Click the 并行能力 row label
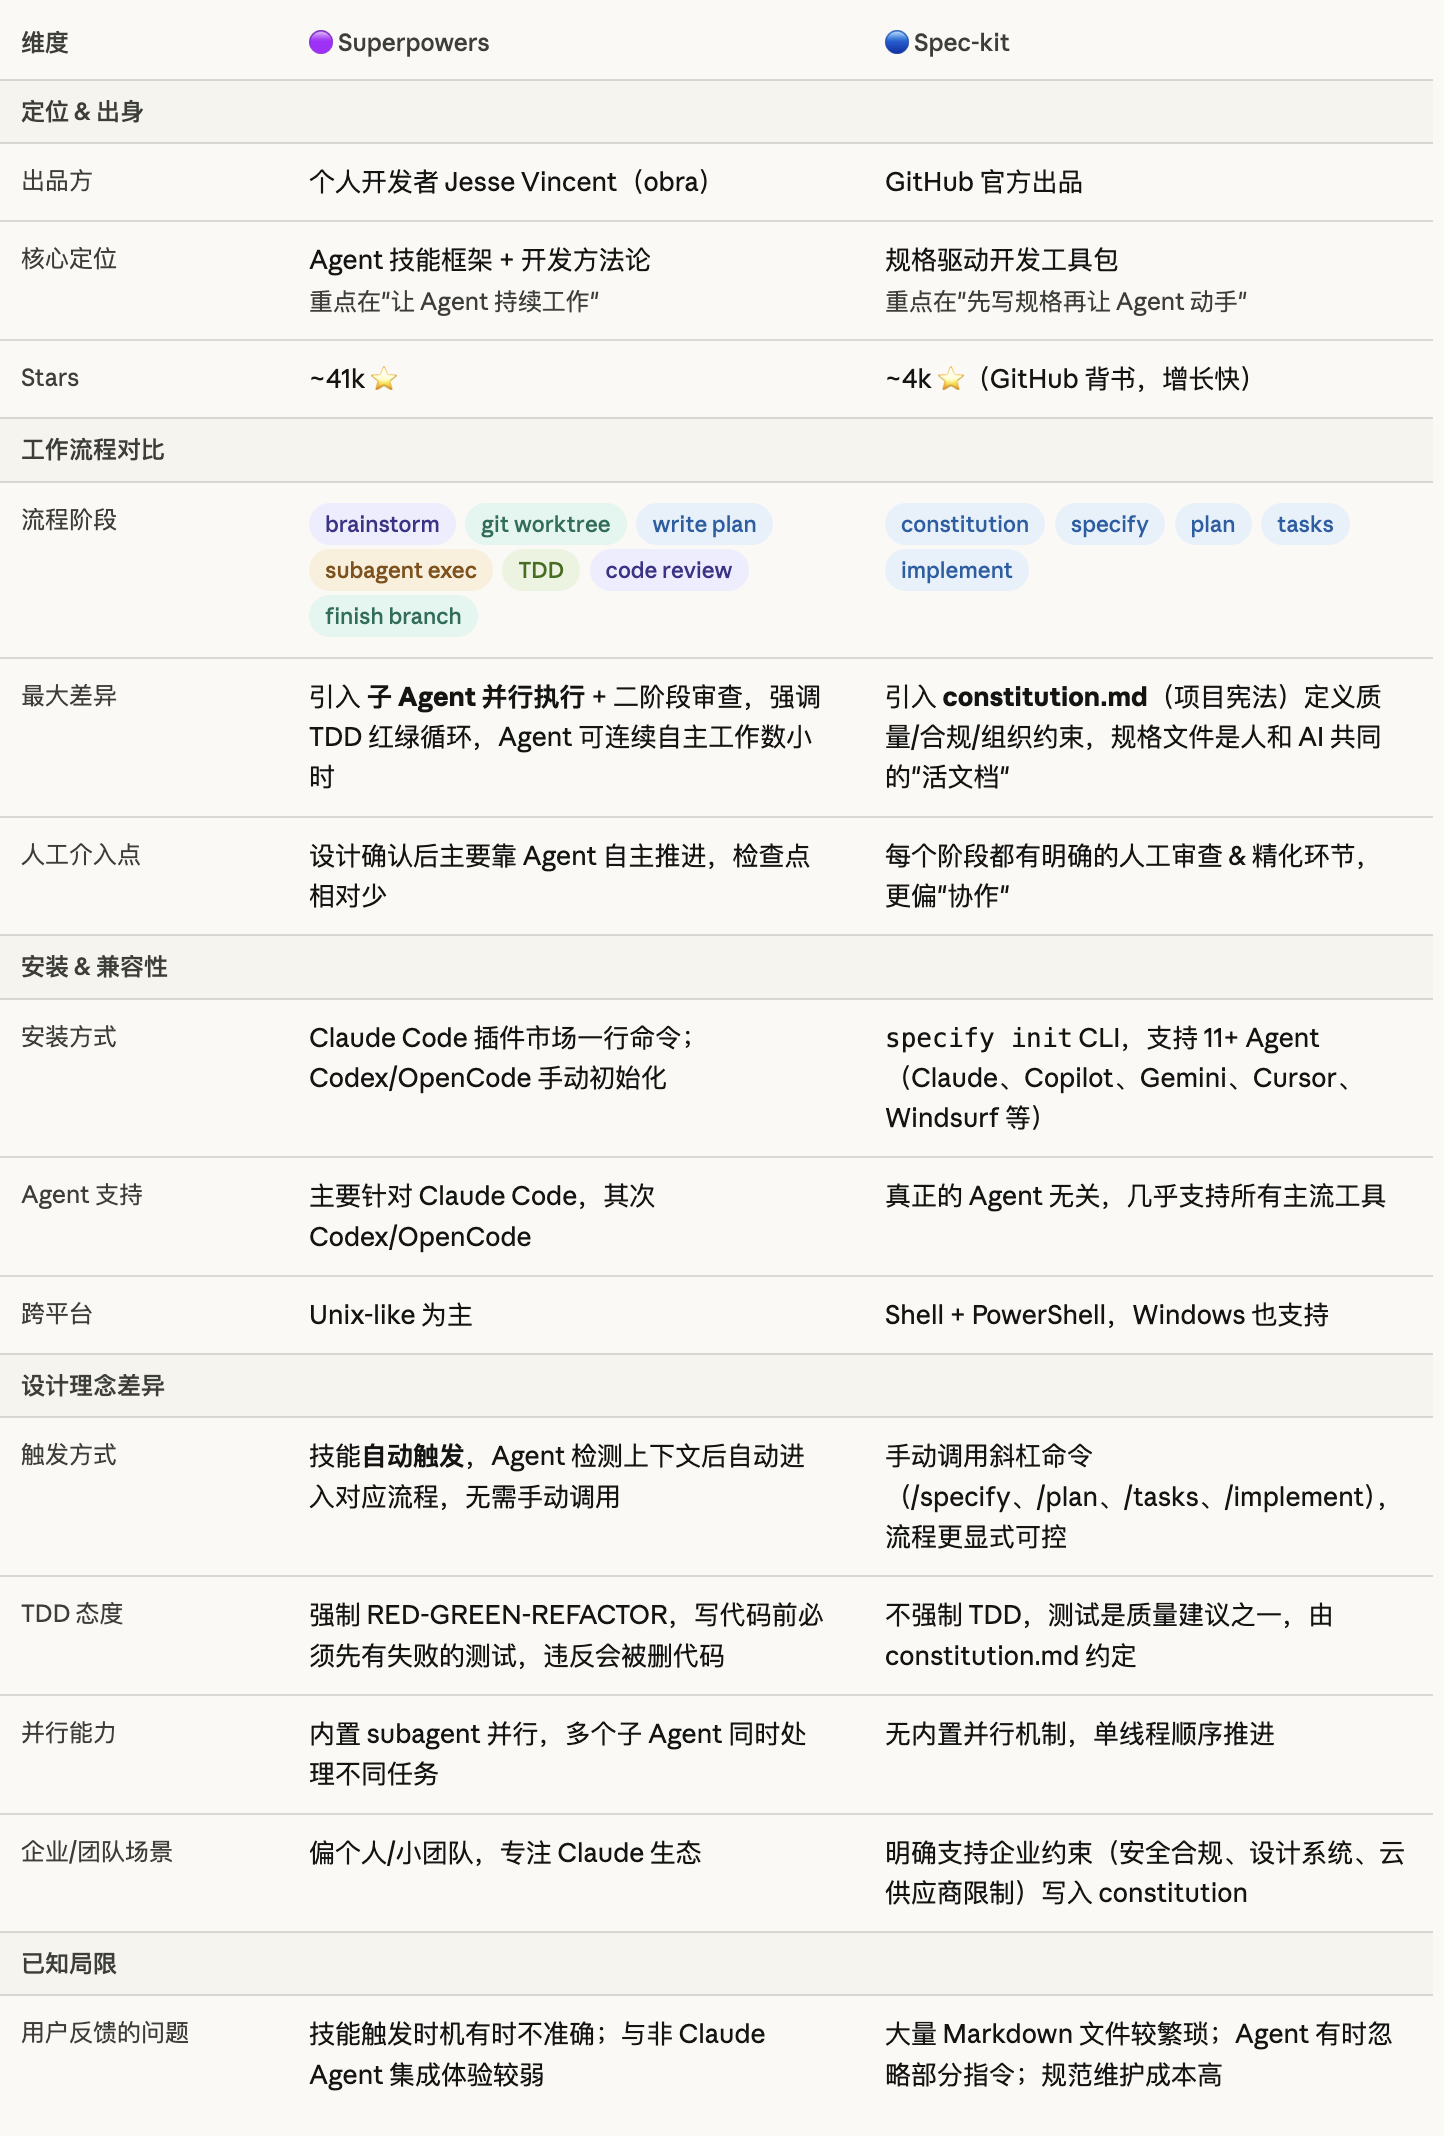The height and width of the screenshot is (2136, 1444). click(x=69, y=1733)
